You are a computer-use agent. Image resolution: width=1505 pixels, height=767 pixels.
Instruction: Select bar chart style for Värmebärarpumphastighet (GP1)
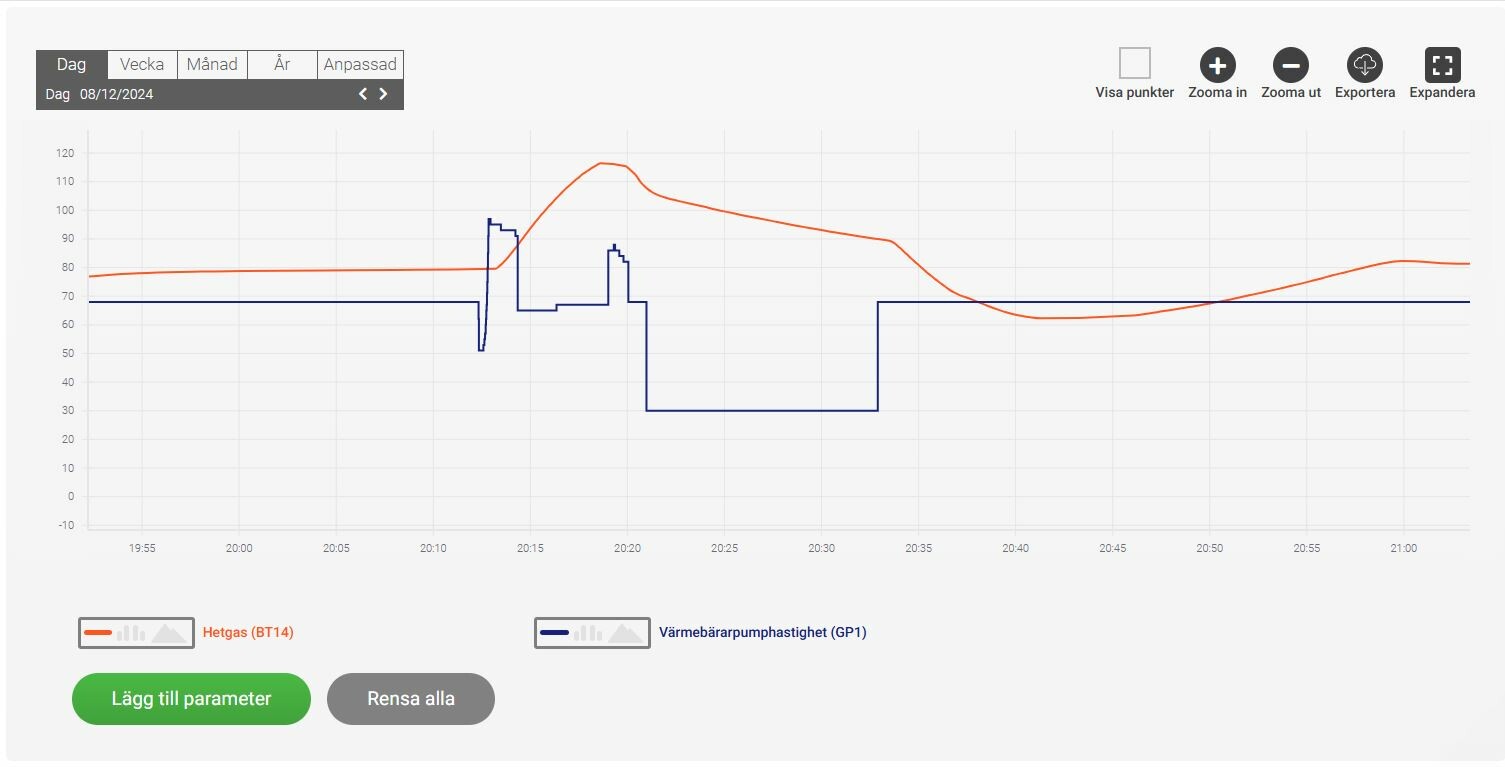tap(587, 633)
